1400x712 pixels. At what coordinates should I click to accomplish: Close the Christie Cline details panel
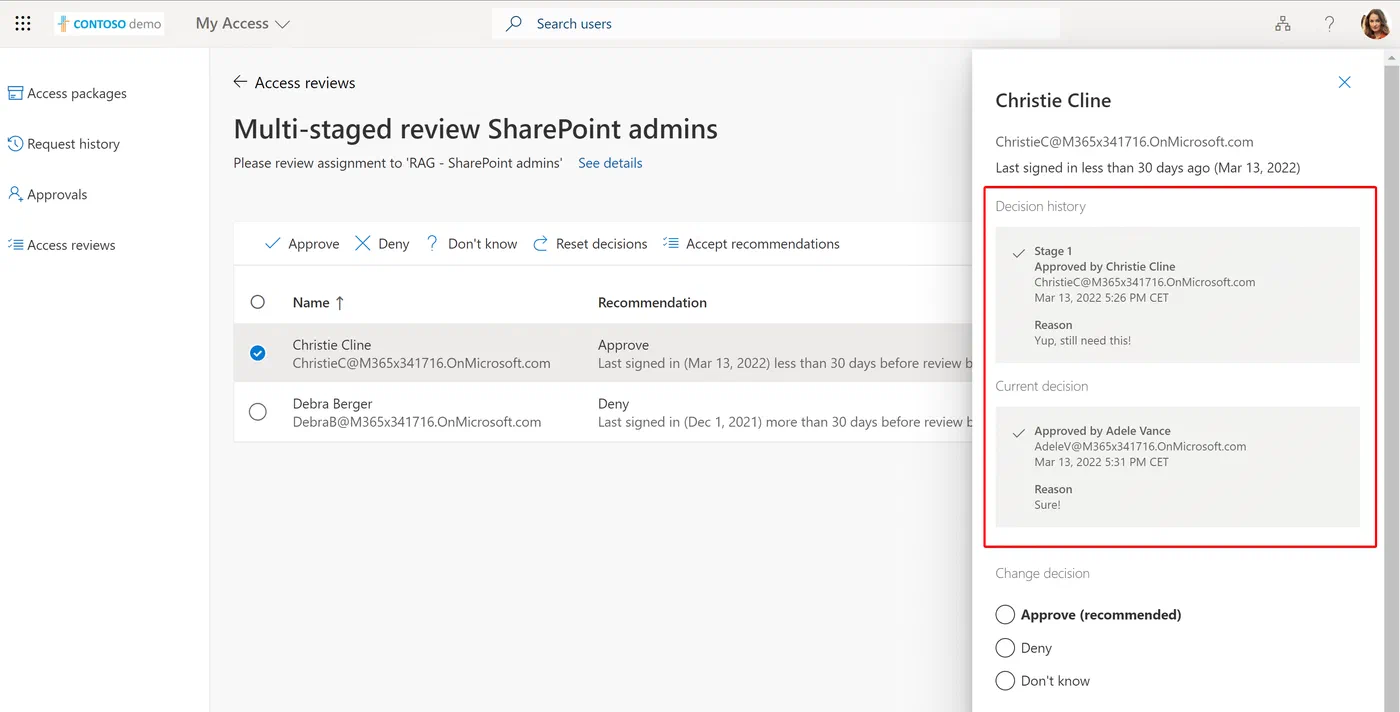click(1344, 82)
